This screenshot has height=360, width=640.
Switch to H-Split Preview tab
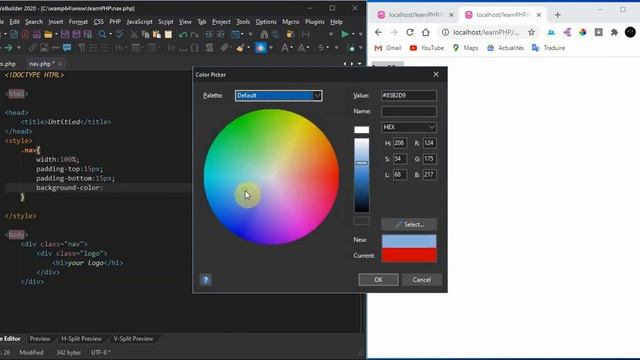tap(81, 339)
